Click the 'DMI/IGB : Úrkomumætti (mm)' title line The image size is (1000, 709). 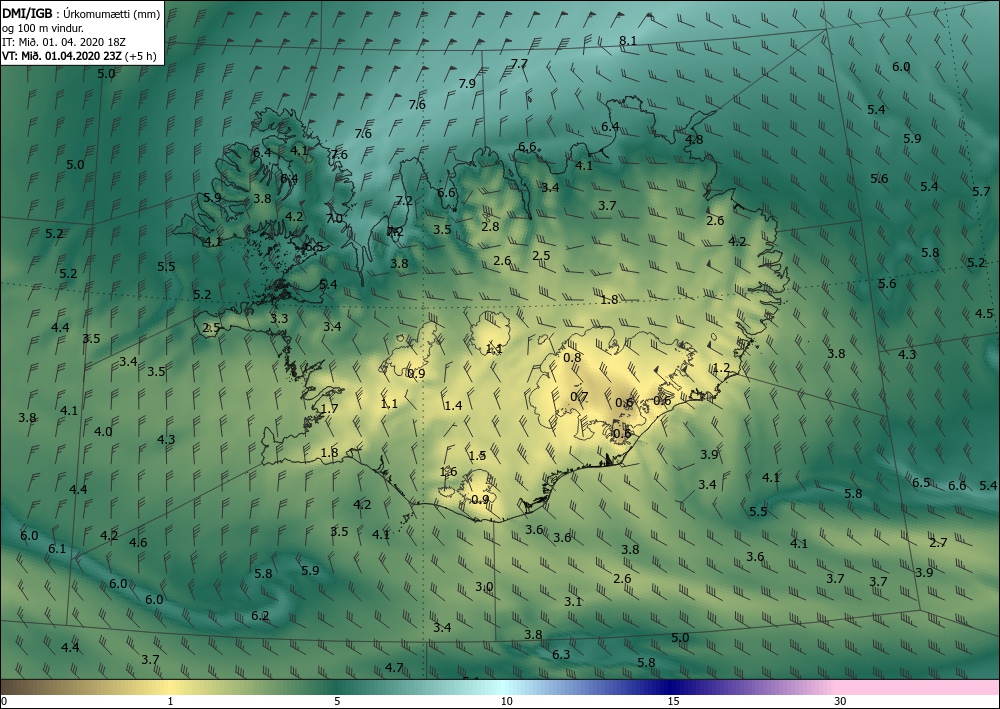pyautogui.click(x=82, y=12)
